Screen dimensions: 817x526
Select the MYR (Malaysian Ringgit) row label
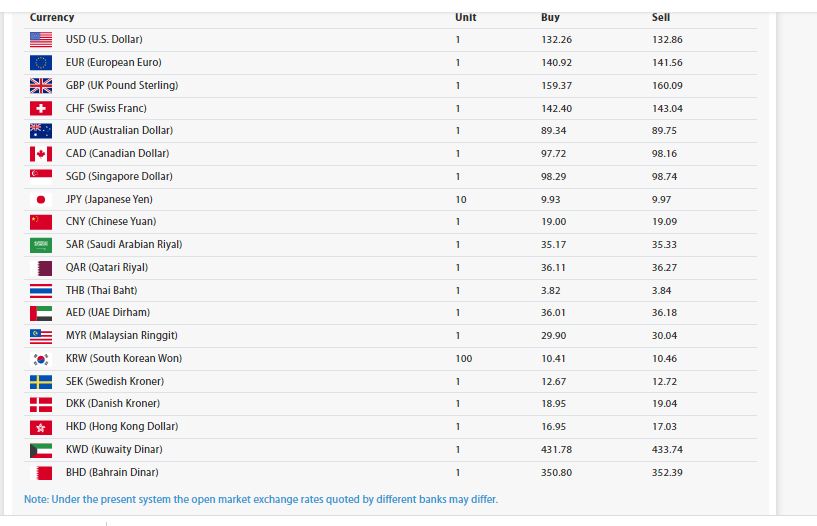click(x=121, y=335)
